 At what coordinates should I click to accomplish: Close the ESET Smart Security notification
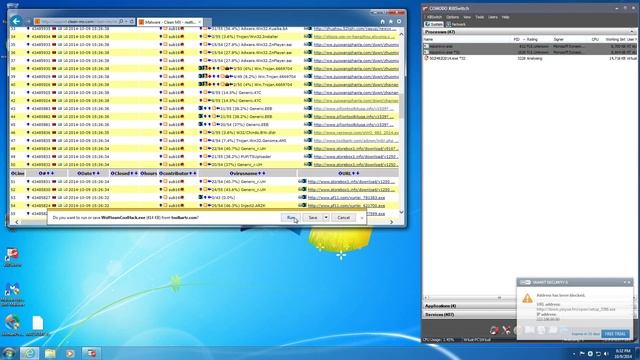pos(629,282)
